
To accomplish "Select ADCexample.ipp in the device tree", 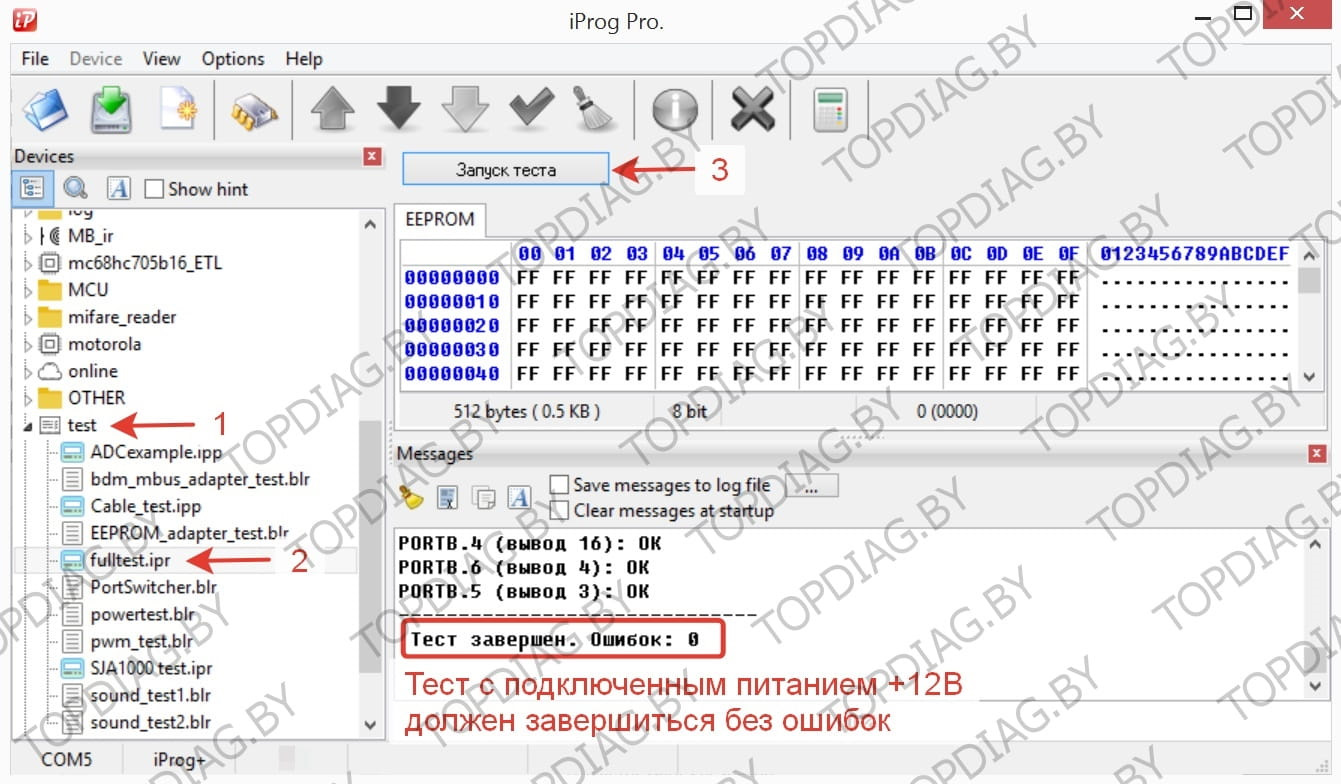I will (x=156, y=452).
